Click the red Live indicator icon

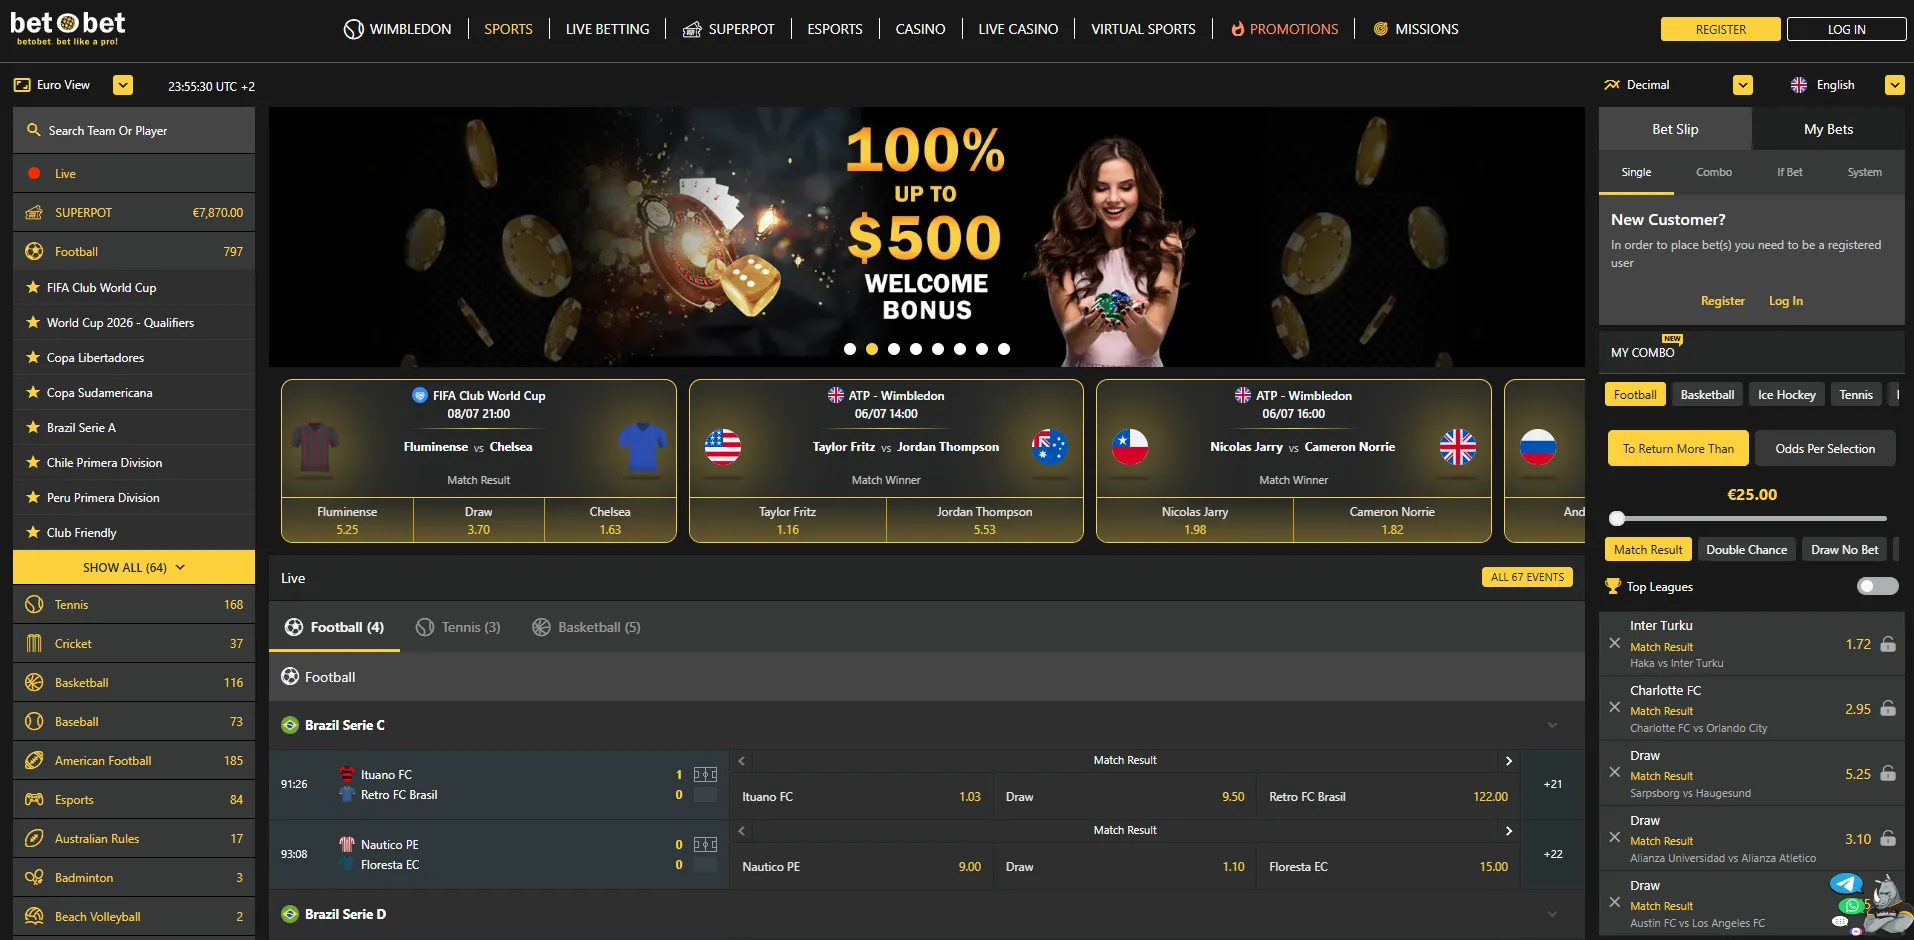tap(34, 173)
